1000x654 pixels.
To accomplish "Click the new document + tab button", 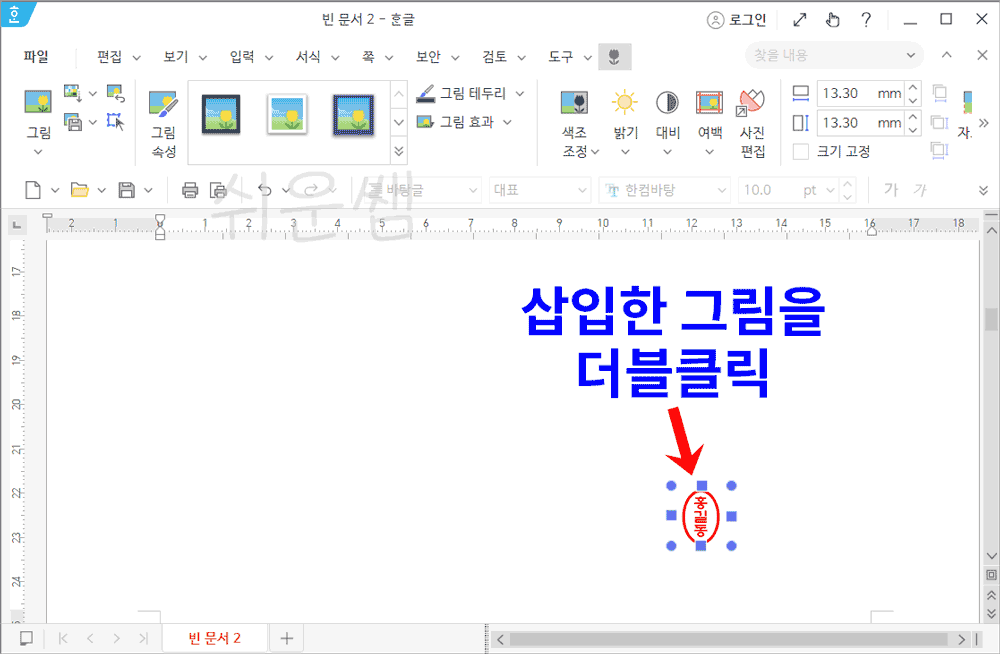I will (286, 637).
